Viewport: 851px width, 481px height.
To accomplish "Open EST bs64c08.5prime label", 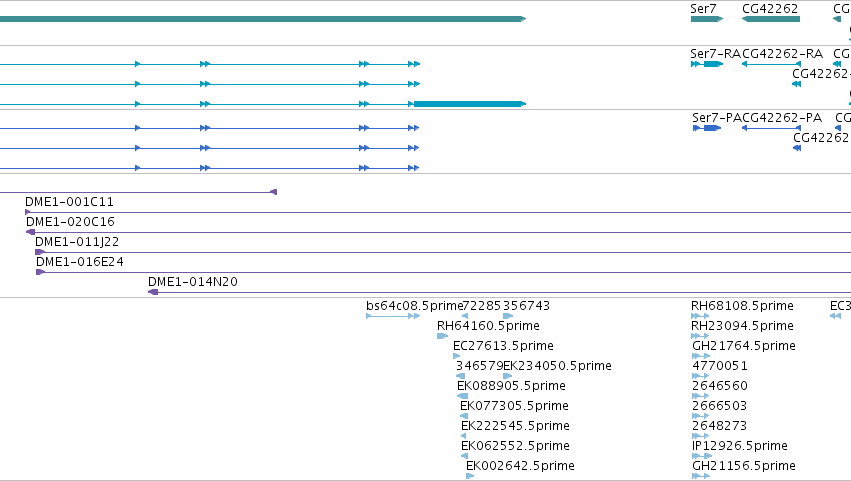I will point(415,306).
